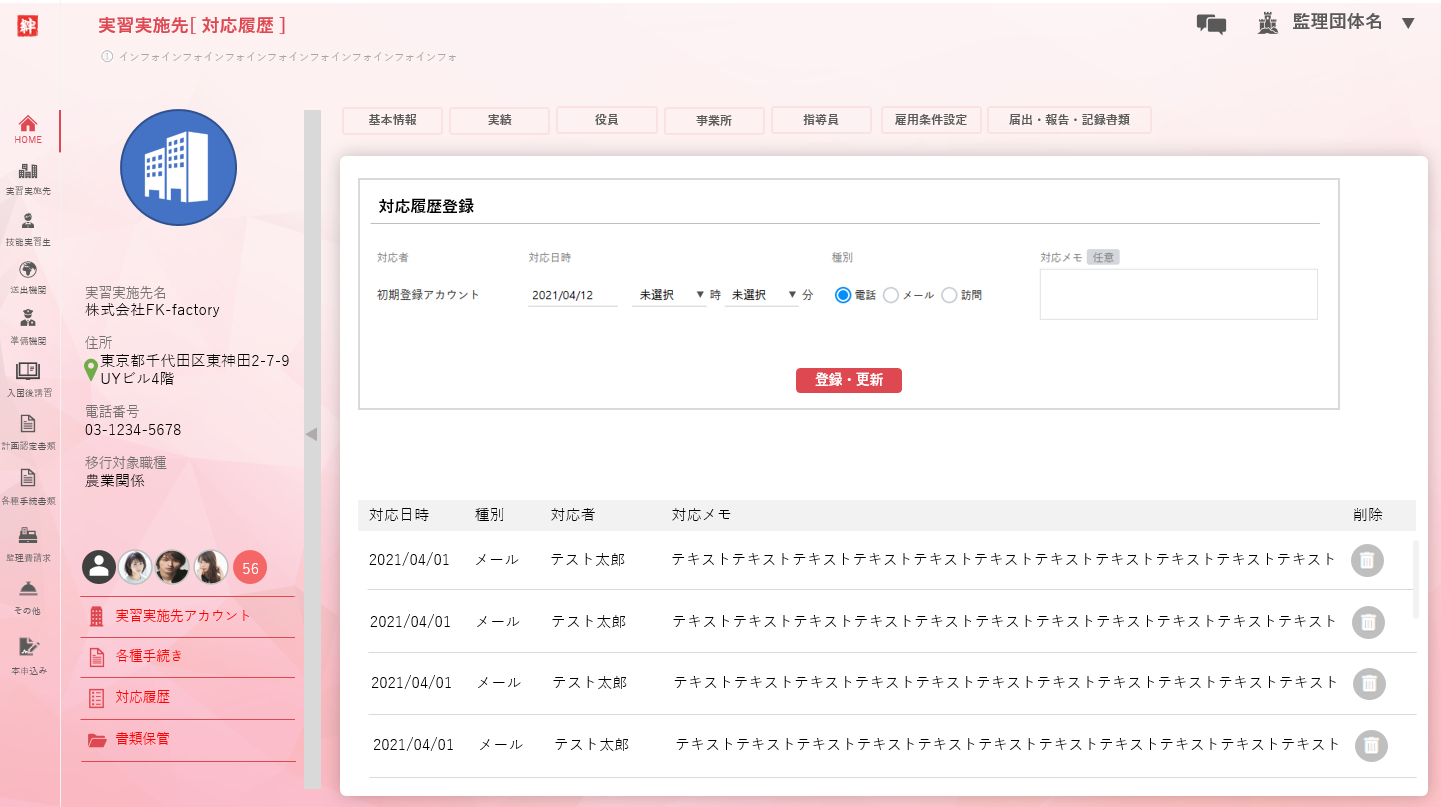Switch to the 基本情報 tab
The width and height of the screenshot is (1441, 807).
(392, 120)
